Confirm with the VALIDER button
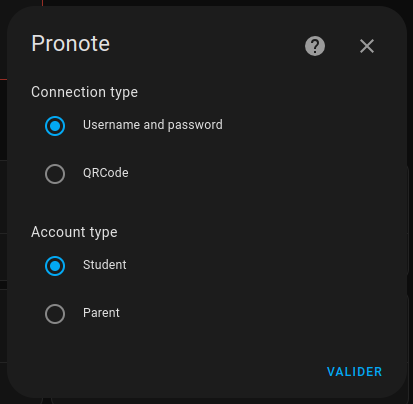 coord(354,372)
